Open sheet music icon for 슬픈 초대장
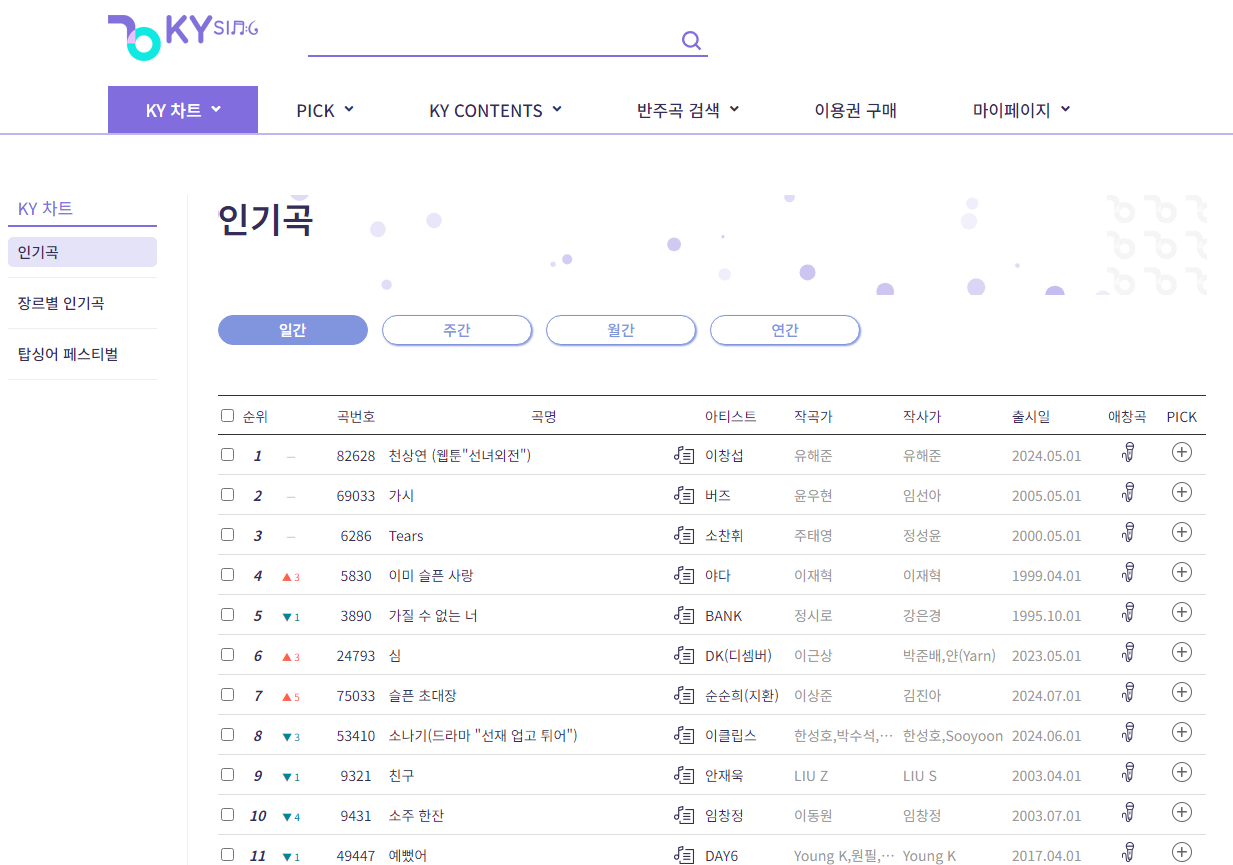The height and width of the screenshot is (865, 1233). click(x=684, y=695)
